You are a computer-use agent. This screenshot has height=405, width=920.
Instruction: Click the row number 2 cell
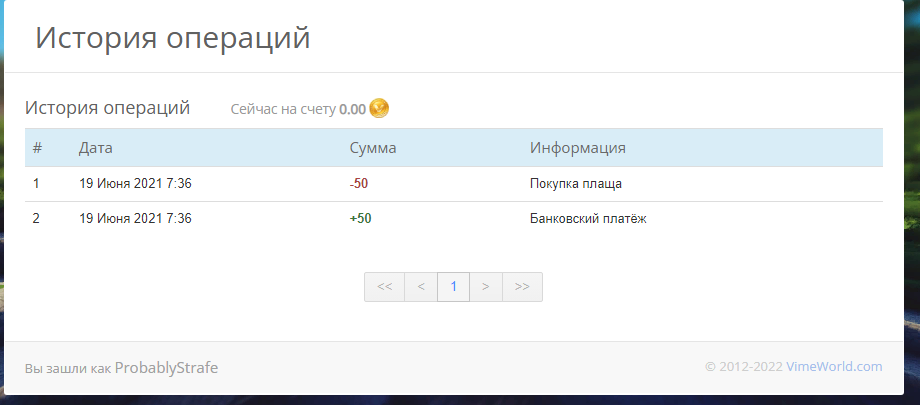click(x=37, y=219)
